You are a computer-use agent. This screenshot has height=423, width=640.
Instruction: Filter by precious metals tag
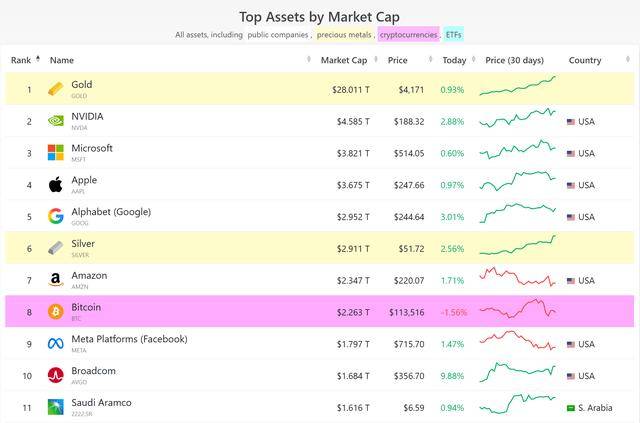coord(345,35)
